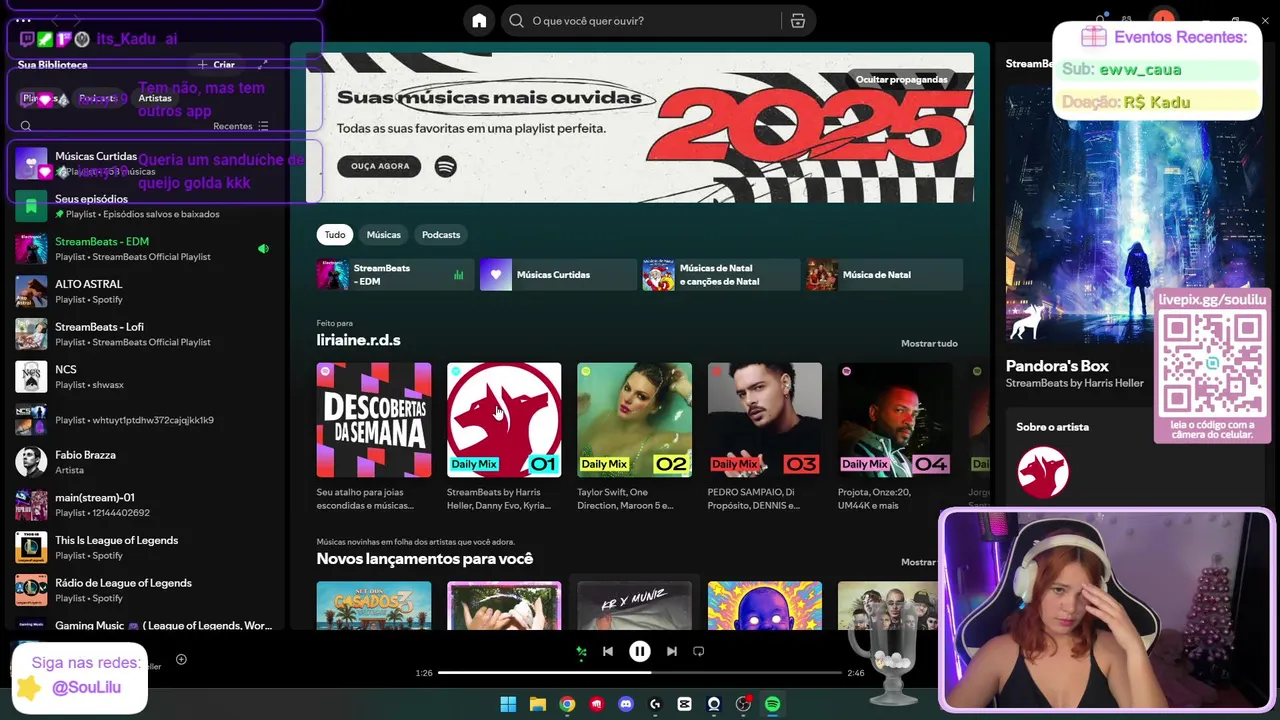Screen dimensions: 1280x720
Task: Open the Rádio de League of Legends playlist
Action: tap(145, 590)
